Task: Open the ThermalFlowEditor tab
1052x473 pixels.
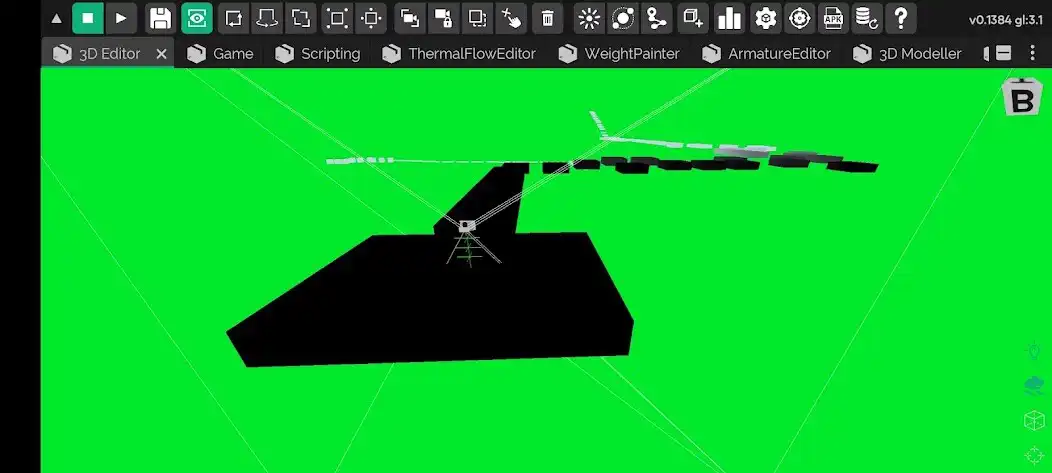Action: 459,54
